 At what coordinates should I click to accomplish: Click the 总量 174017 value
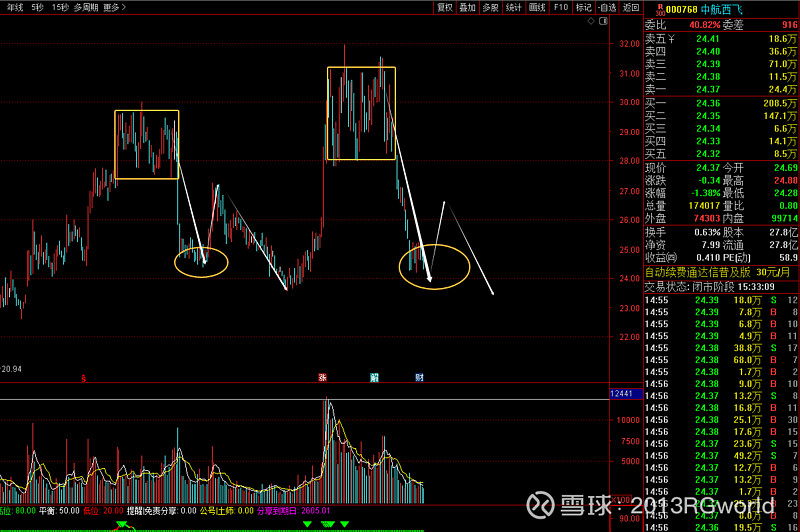pos(704,206)
